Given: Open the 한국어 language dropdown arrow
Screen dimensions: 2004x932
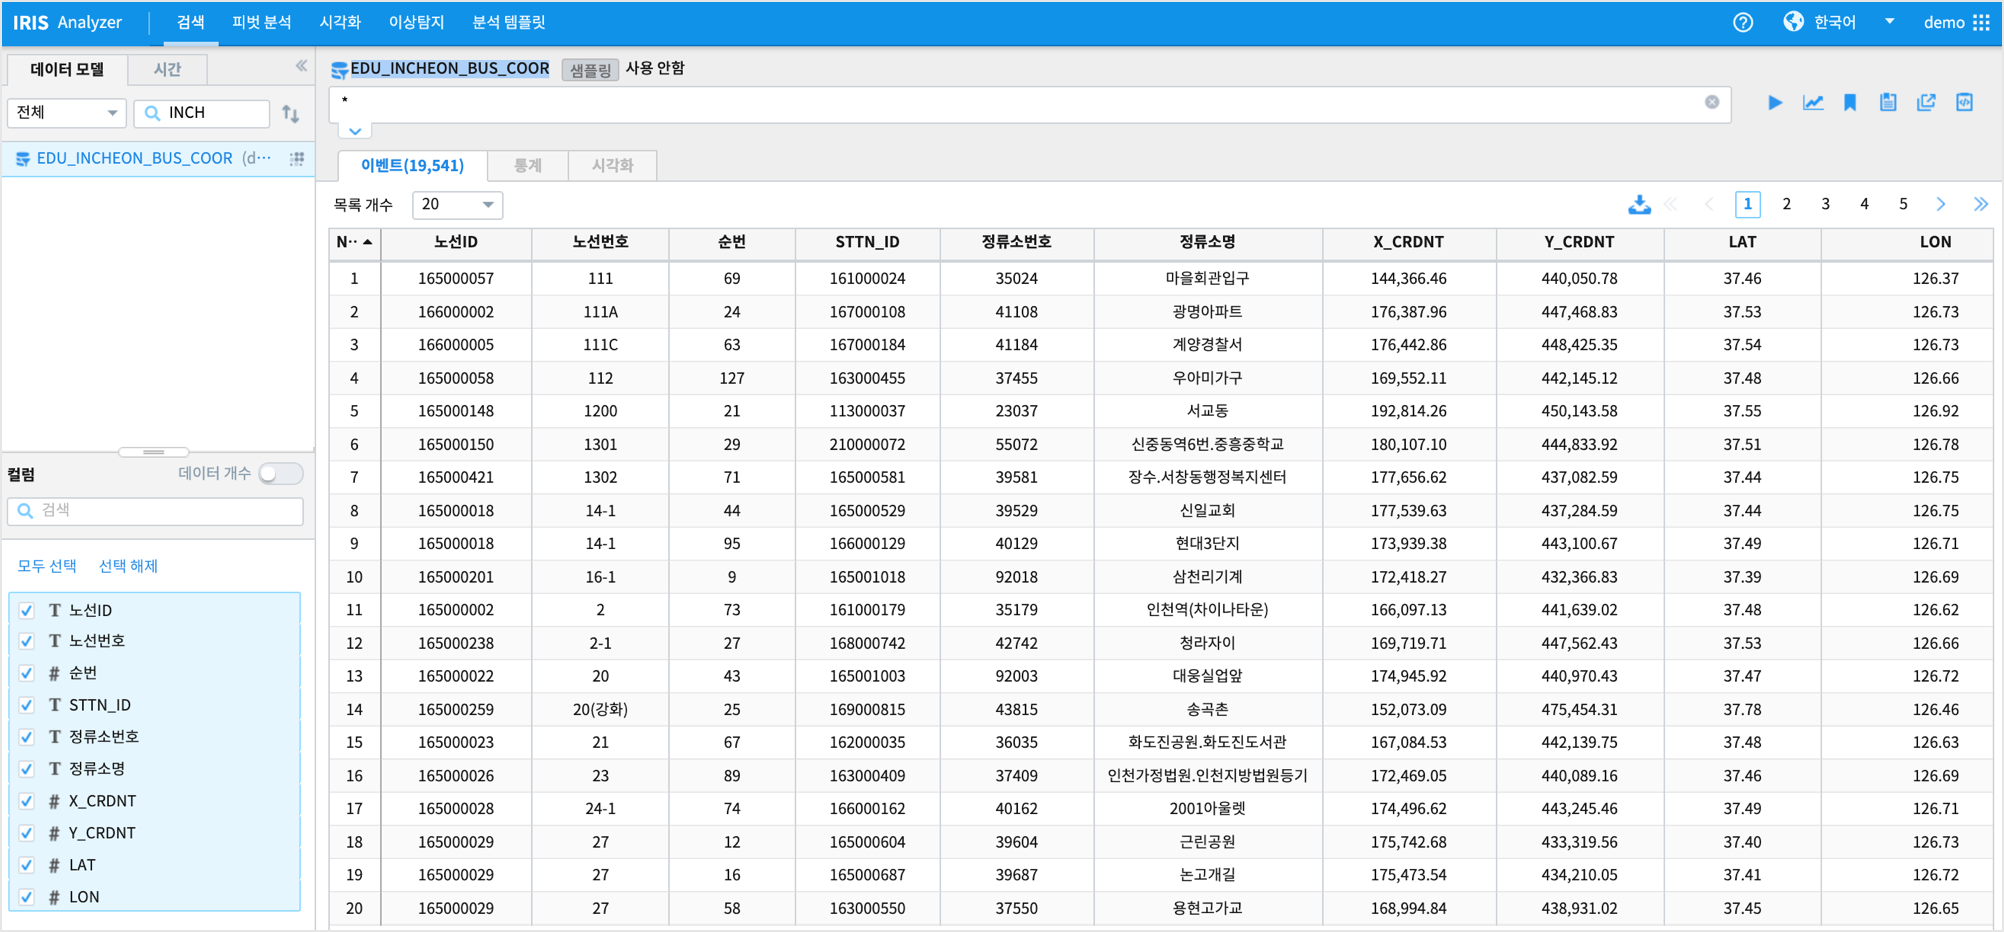Looking at the screenshot, I should (1889, 22).
